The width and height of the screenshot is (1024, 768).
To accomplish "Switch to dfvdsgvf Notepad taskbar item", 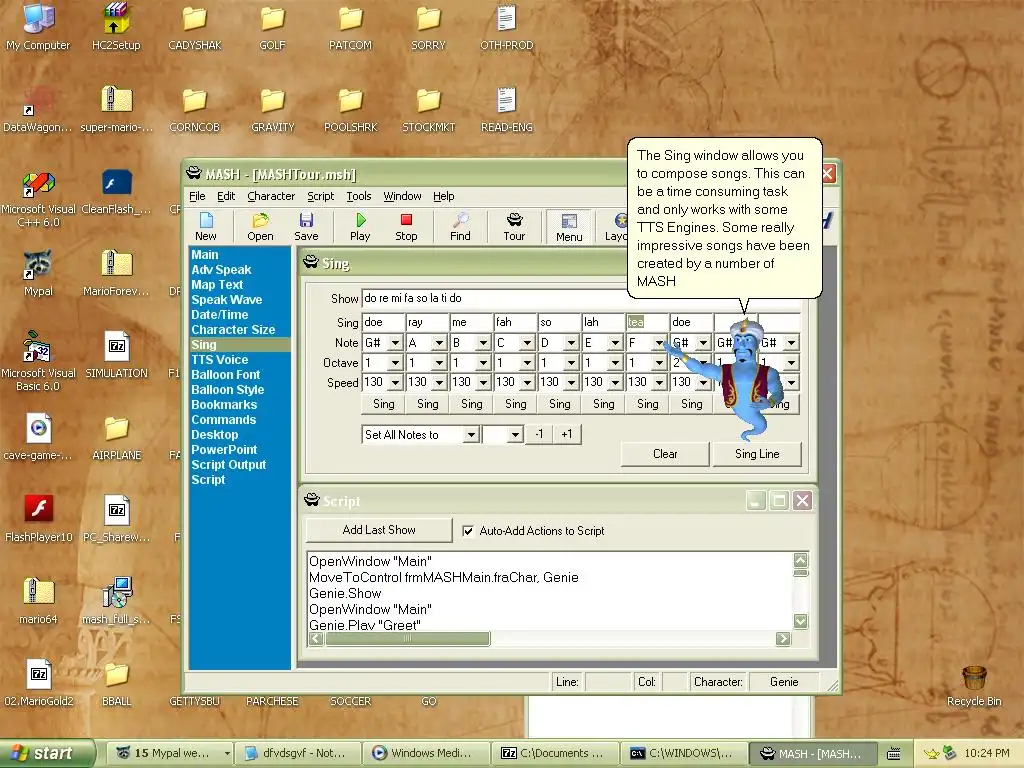I will pyautogui.click(x=297, y=753).
